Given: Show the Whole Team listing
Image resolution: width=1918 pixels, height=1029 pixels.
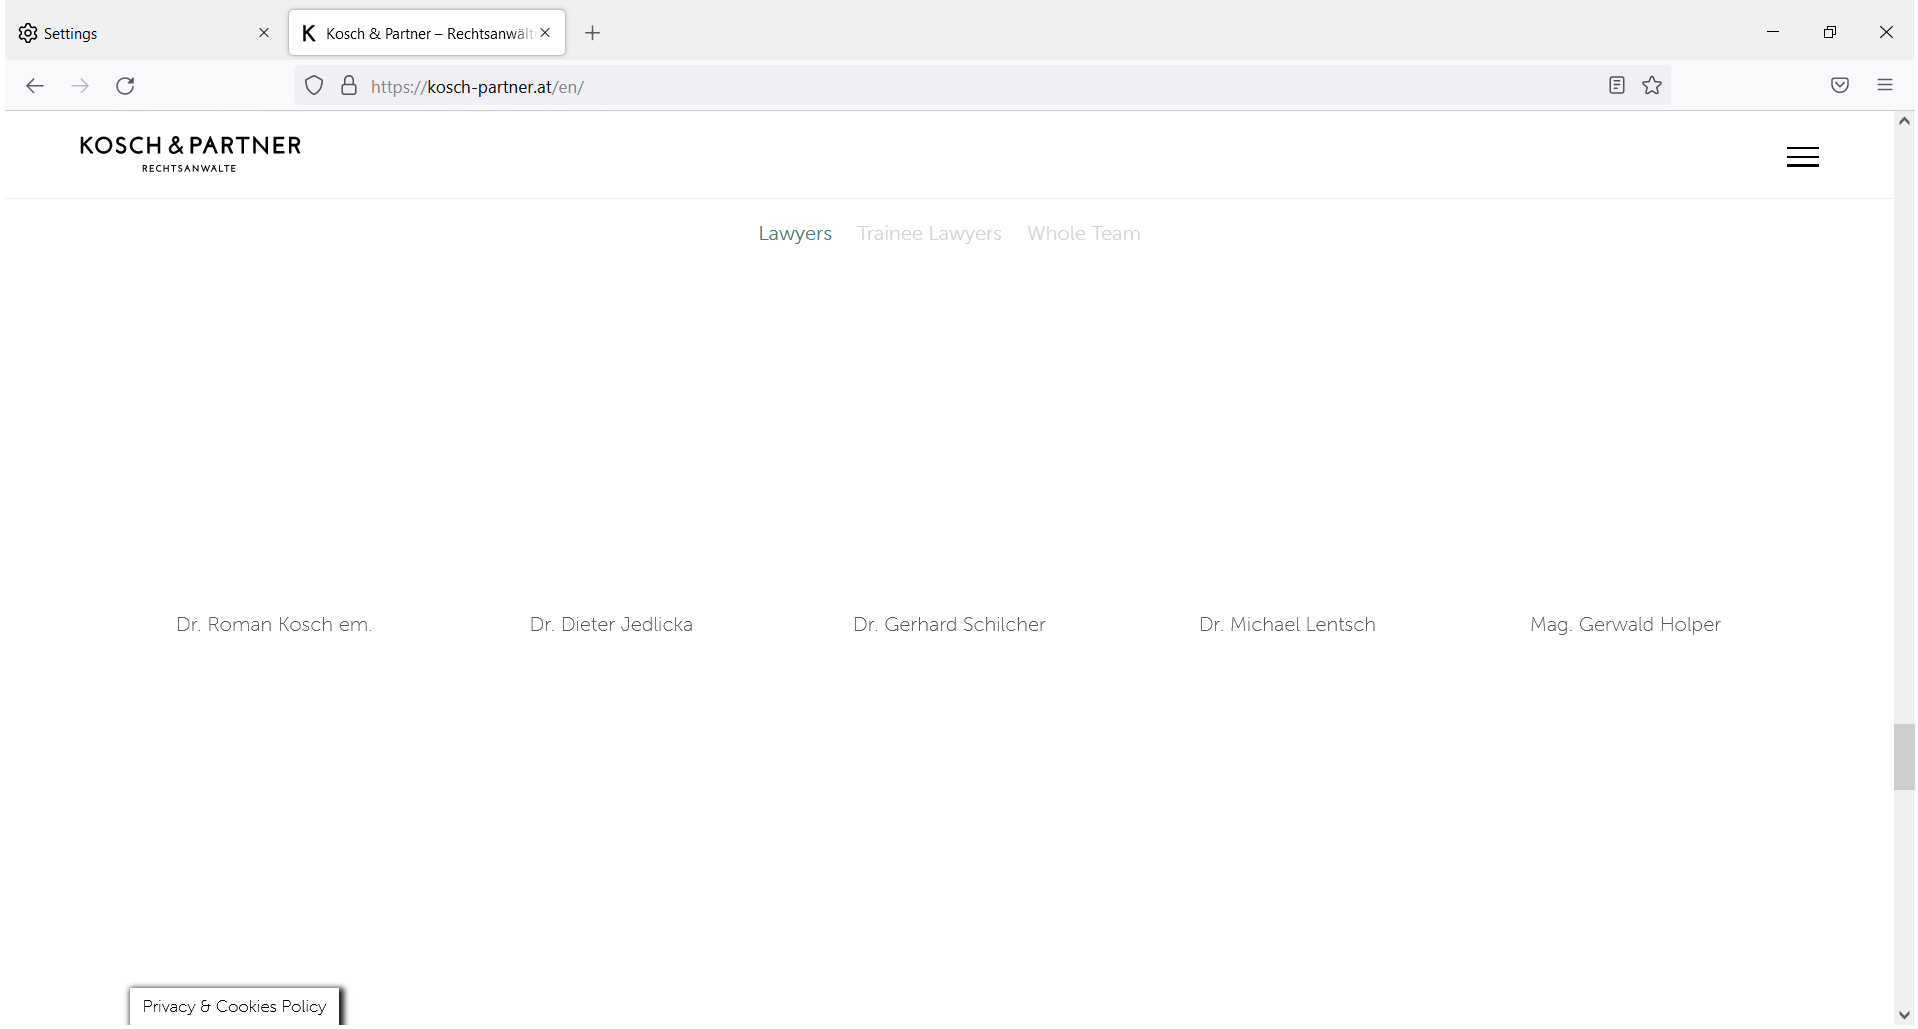Looking at the screenshot, I should coord(1083,233).
